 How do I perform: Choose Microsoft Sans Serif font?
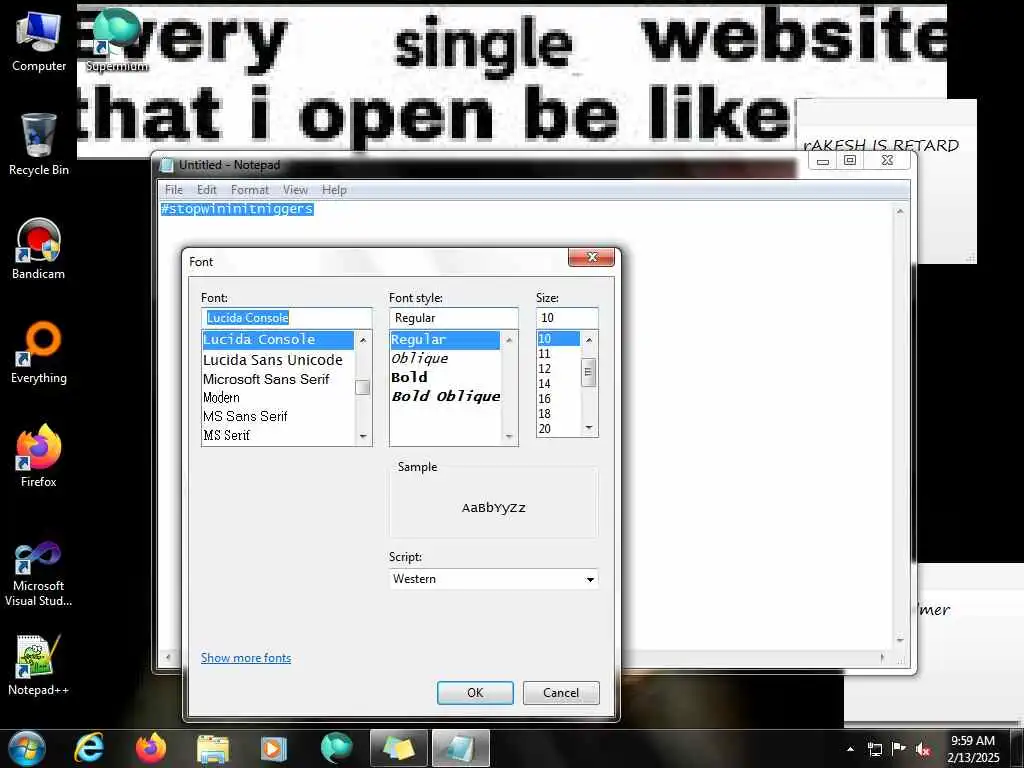click(x=278, y=379)
